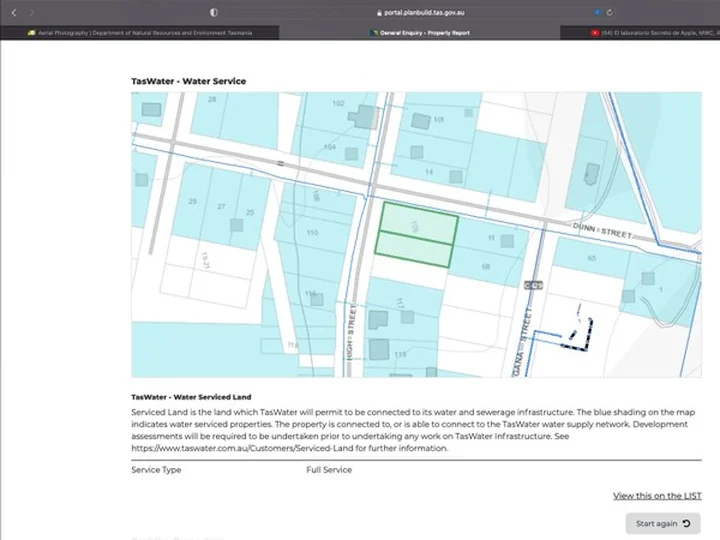The height and width of the screenshot is (540, 720).
Task: Click parcel number 110 on the map
Action: pos(312,233)
